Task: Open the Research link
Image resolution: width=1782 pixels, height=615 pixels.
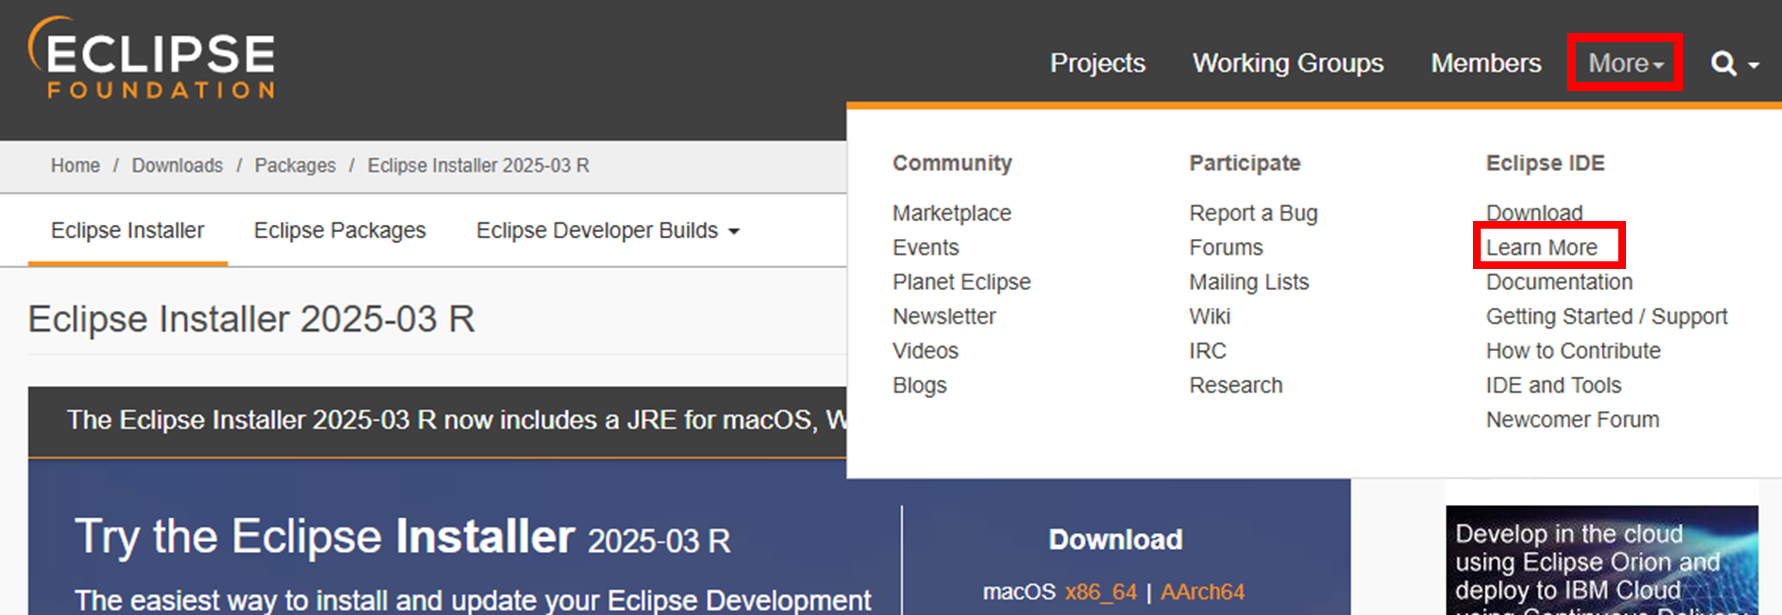Action: point(1236,385)
